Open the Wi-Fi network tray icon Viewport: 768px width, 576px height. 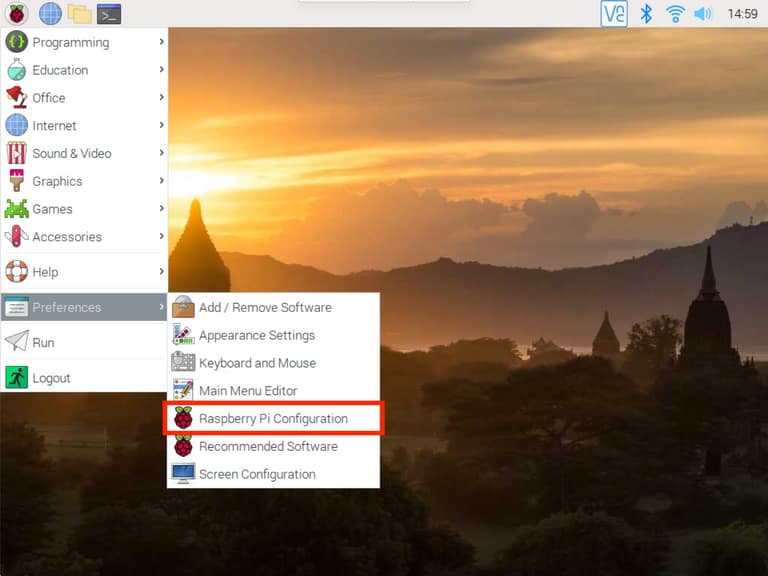(x=675, y=14)
